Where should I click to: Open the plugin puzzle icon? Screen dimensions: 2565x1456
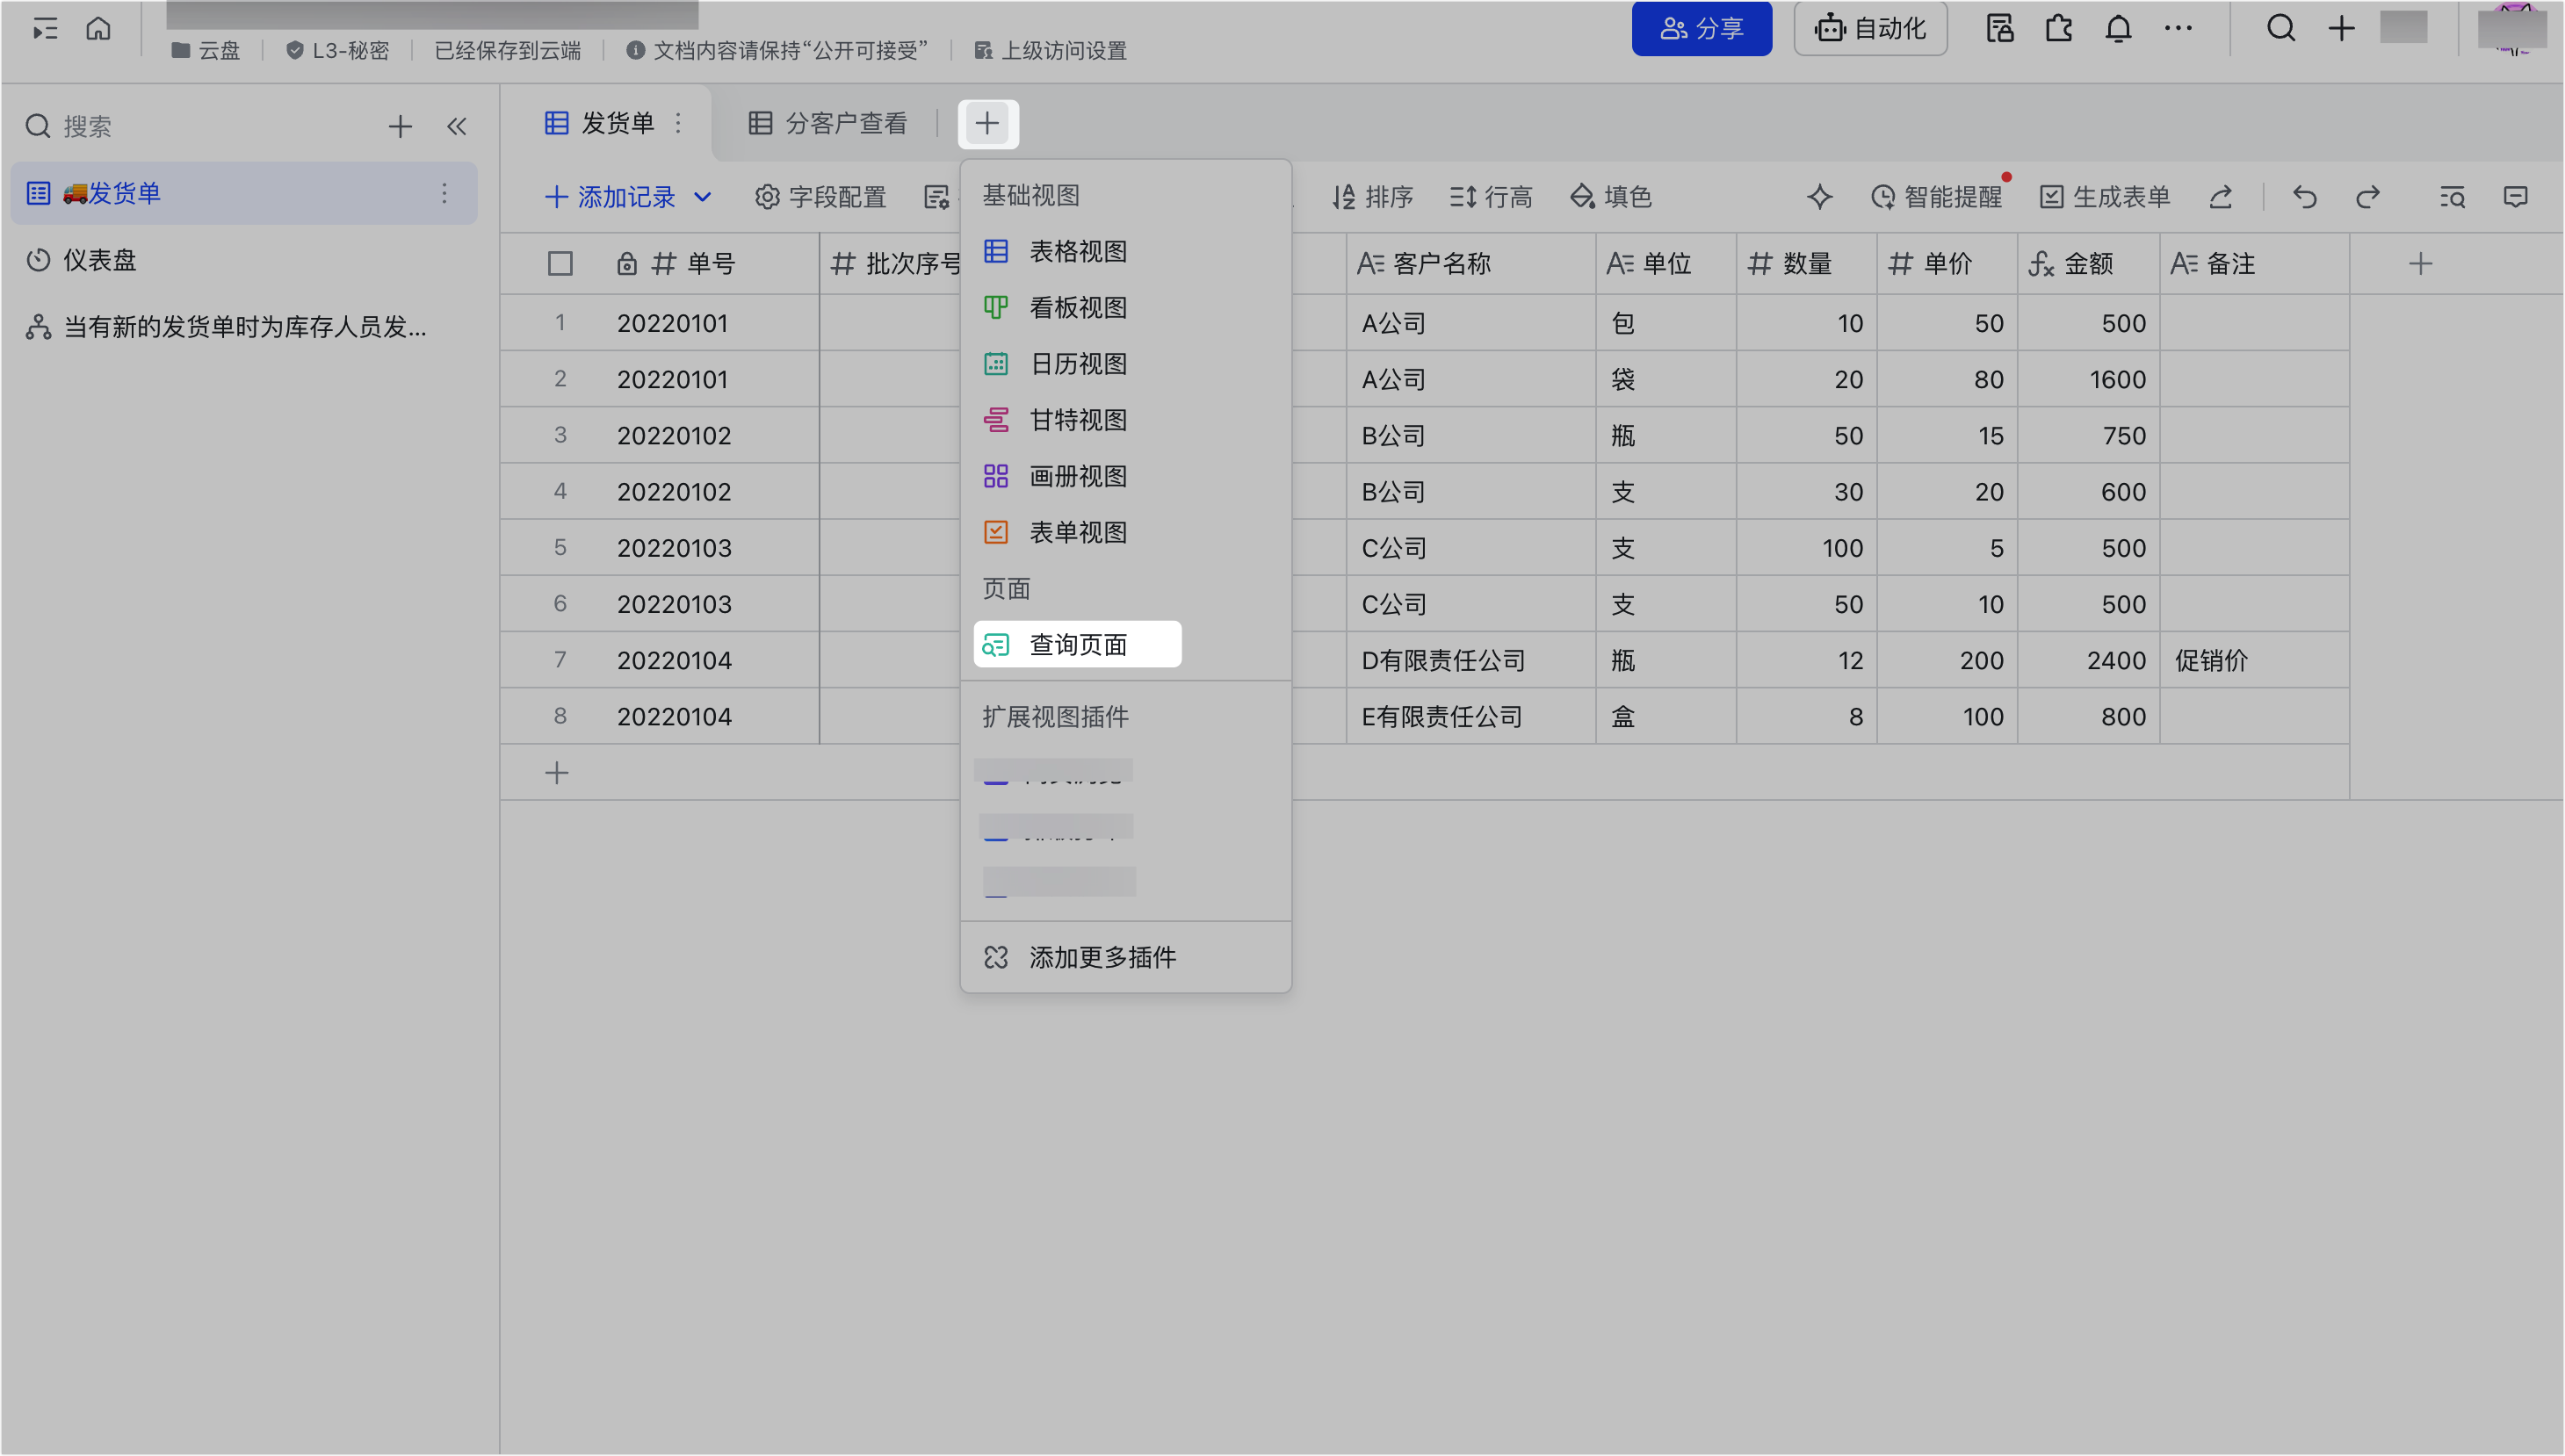coord(2059,28)
